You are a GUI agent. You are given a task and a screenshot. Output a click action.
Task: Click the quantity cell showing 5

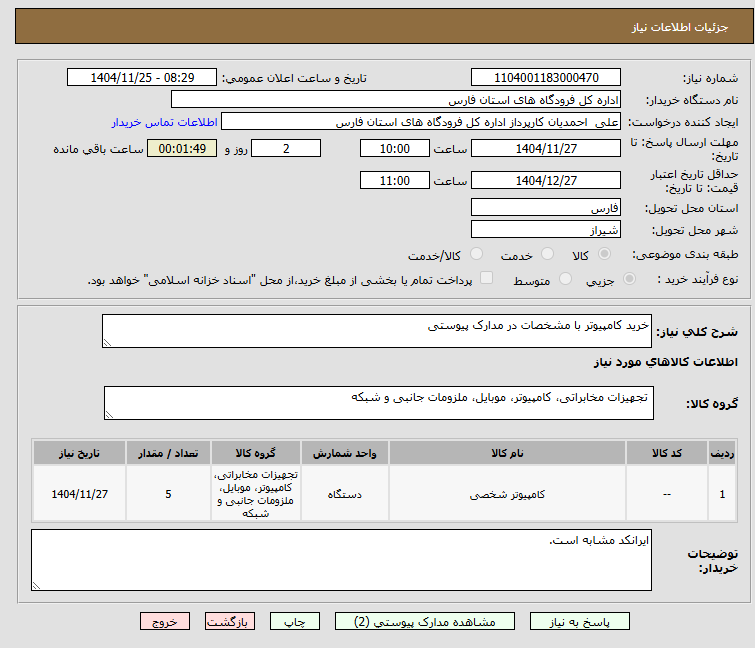click(169, 494)
